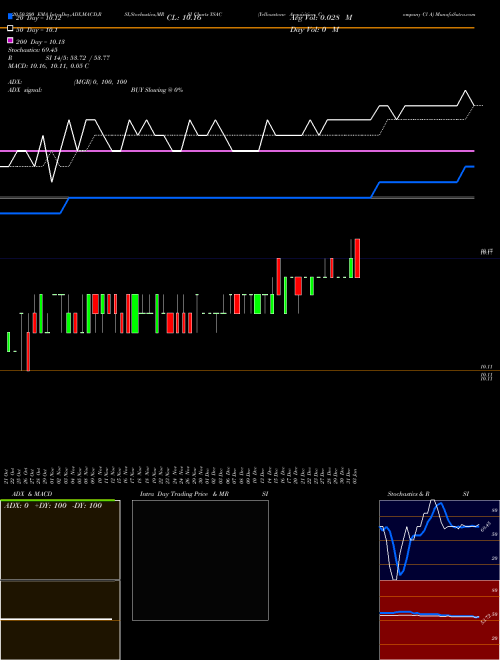Click the magenta 200 Day moving average line
The width and height of the screenshot is (500, 660).
(x=237, y=151)
